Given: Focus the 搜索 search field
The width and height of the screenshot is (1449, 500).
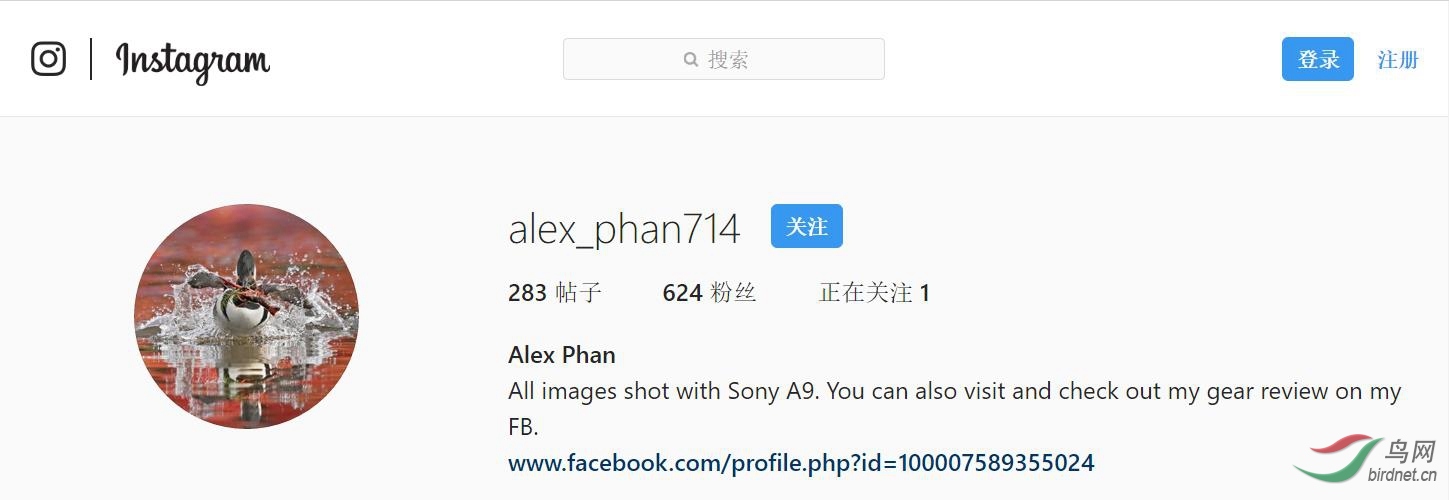Looking at the screenshot, I should coord(723,59).
